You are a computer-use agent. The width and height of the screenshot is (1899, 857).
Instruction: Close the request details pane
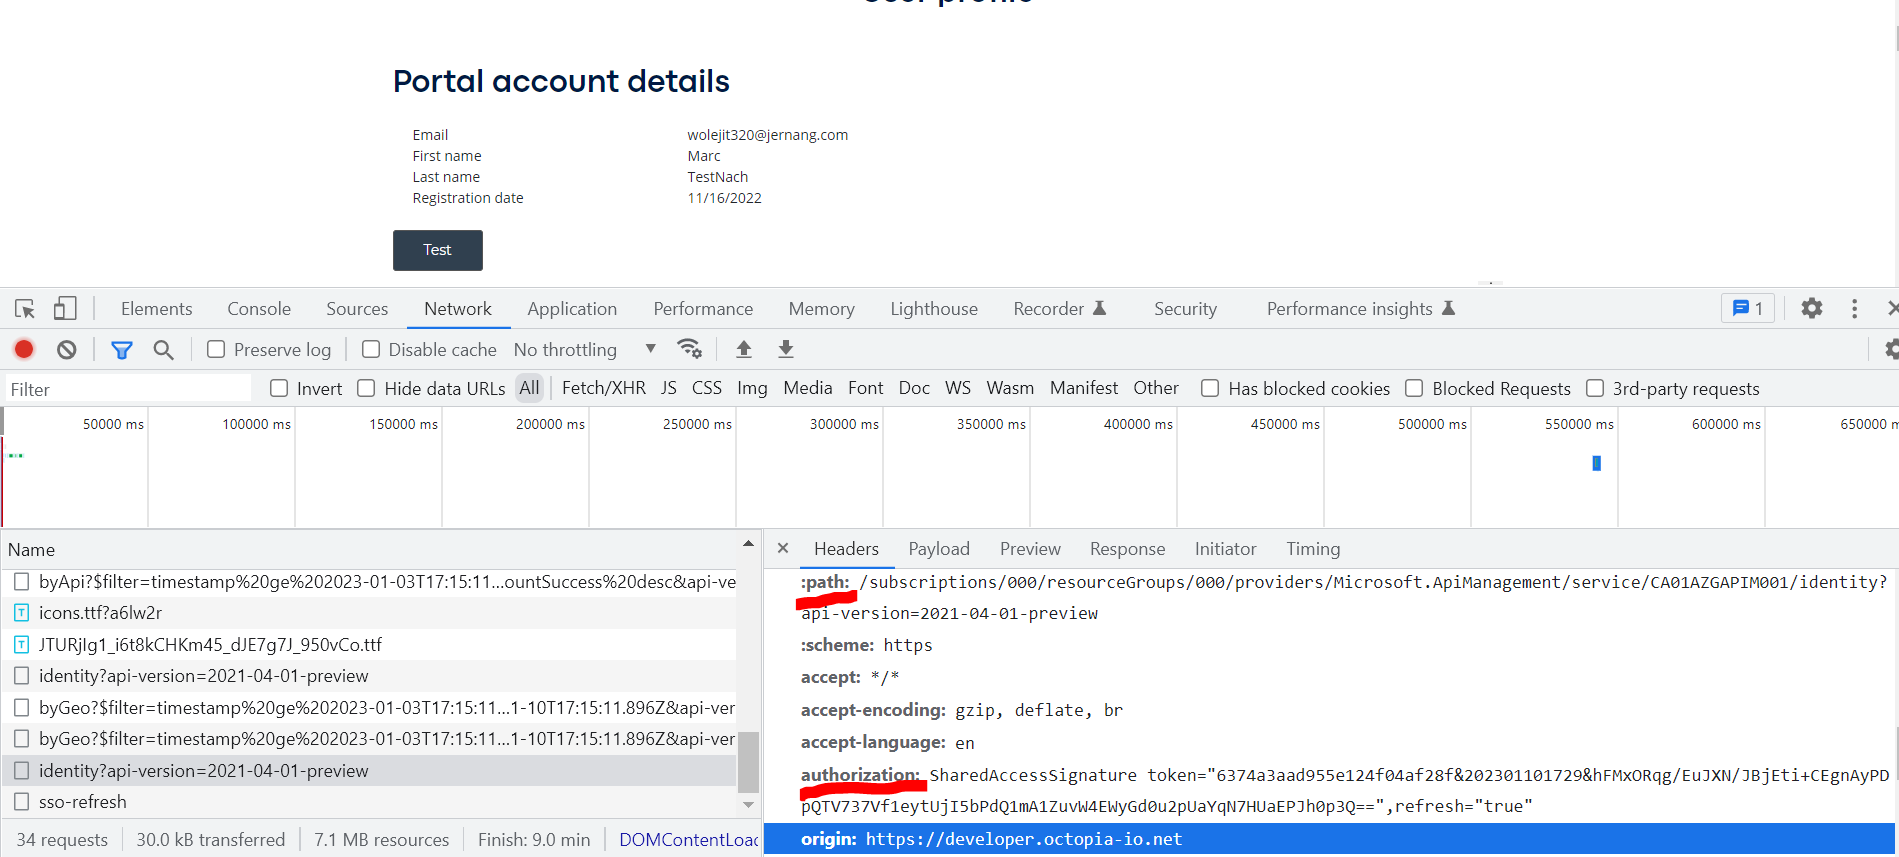(x=783, y=549)
